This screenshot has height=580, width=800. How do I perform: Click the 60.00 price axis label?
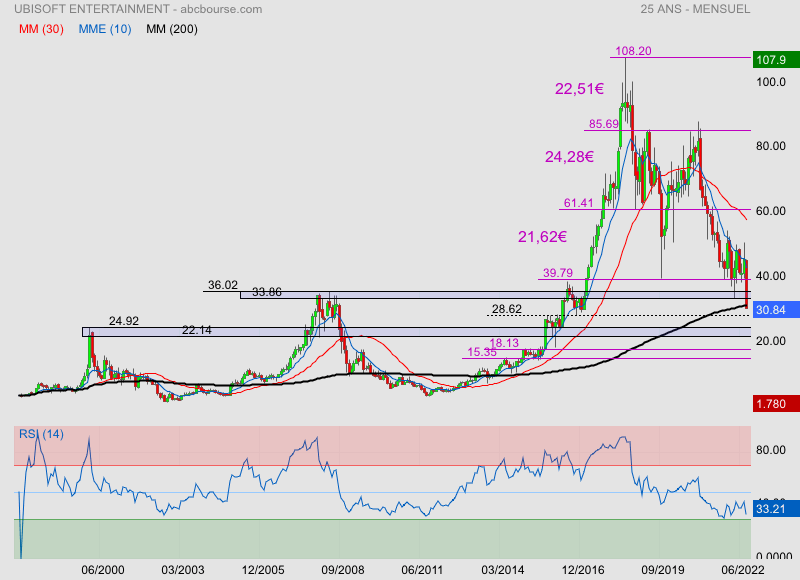[x=771, y=211]
